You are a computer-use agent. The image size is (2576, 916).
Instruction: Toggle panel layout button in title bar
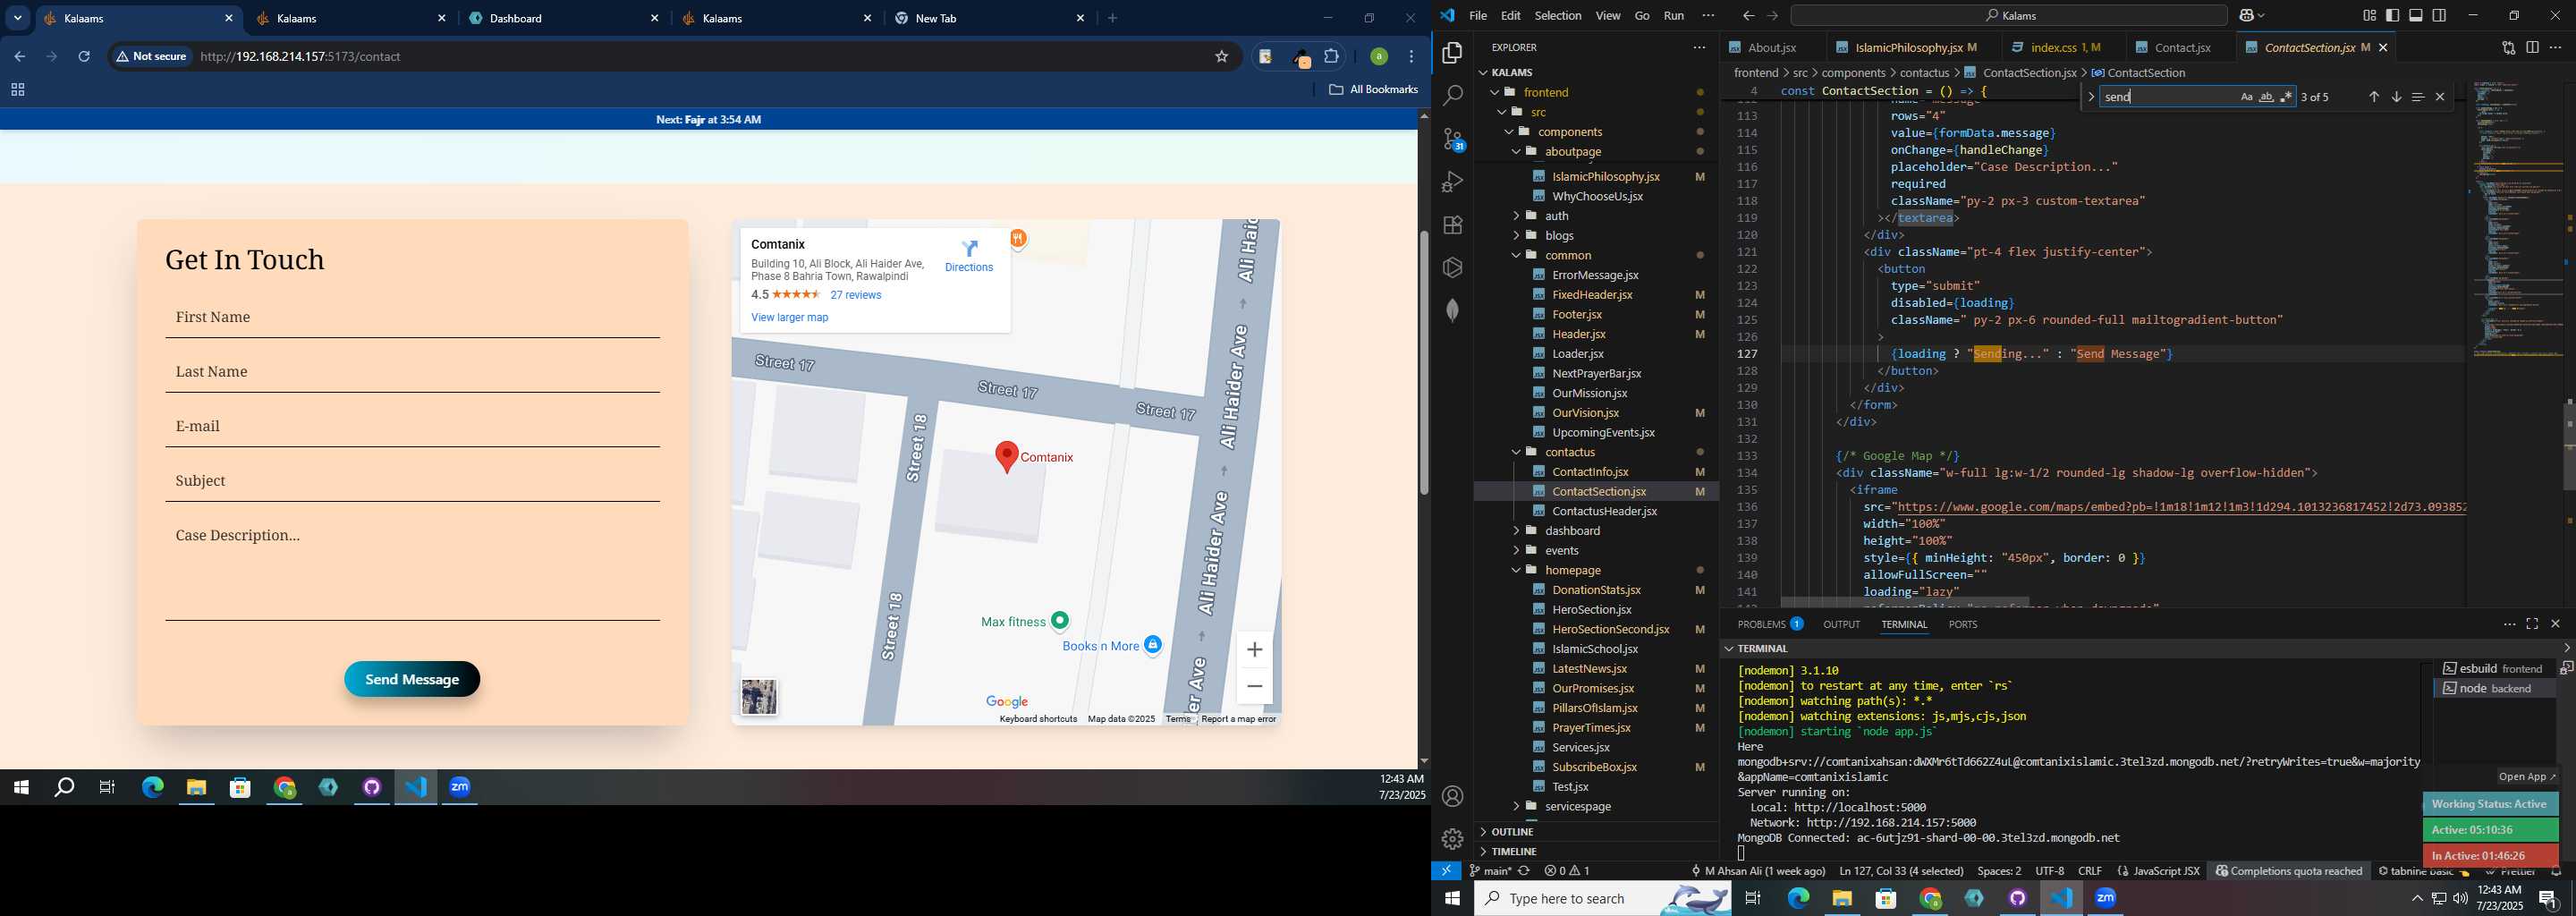[2416, 15]
